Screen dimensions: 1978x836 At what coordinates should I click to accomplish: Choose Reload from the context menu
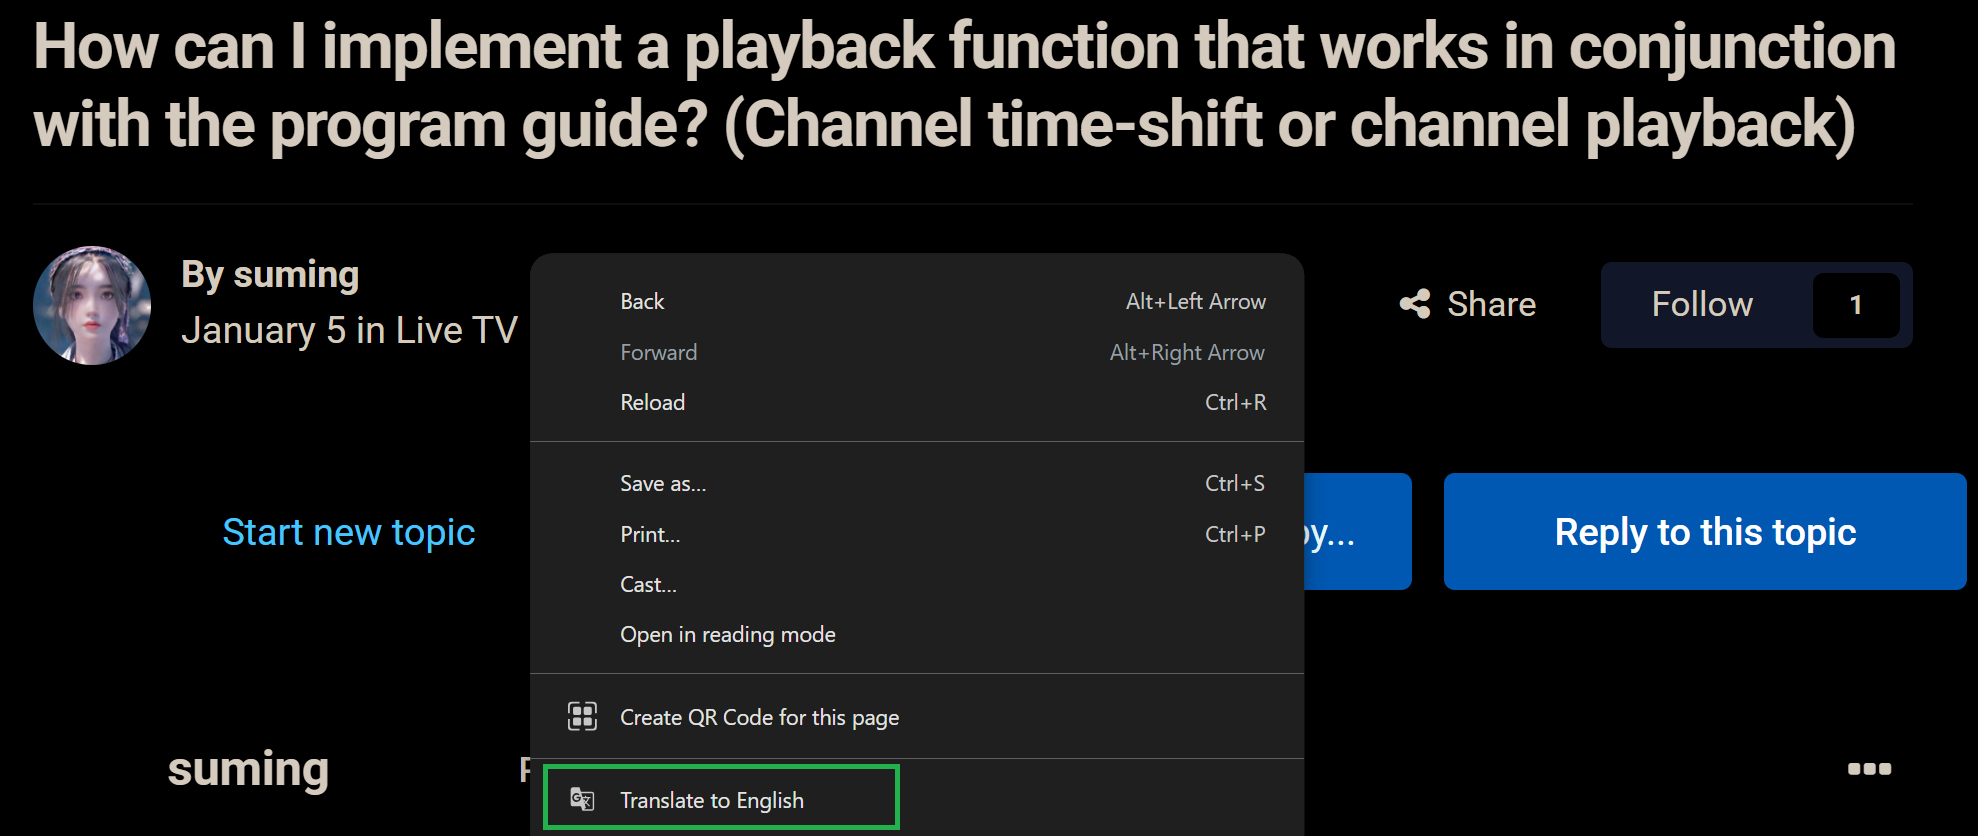tap(652, 403)
